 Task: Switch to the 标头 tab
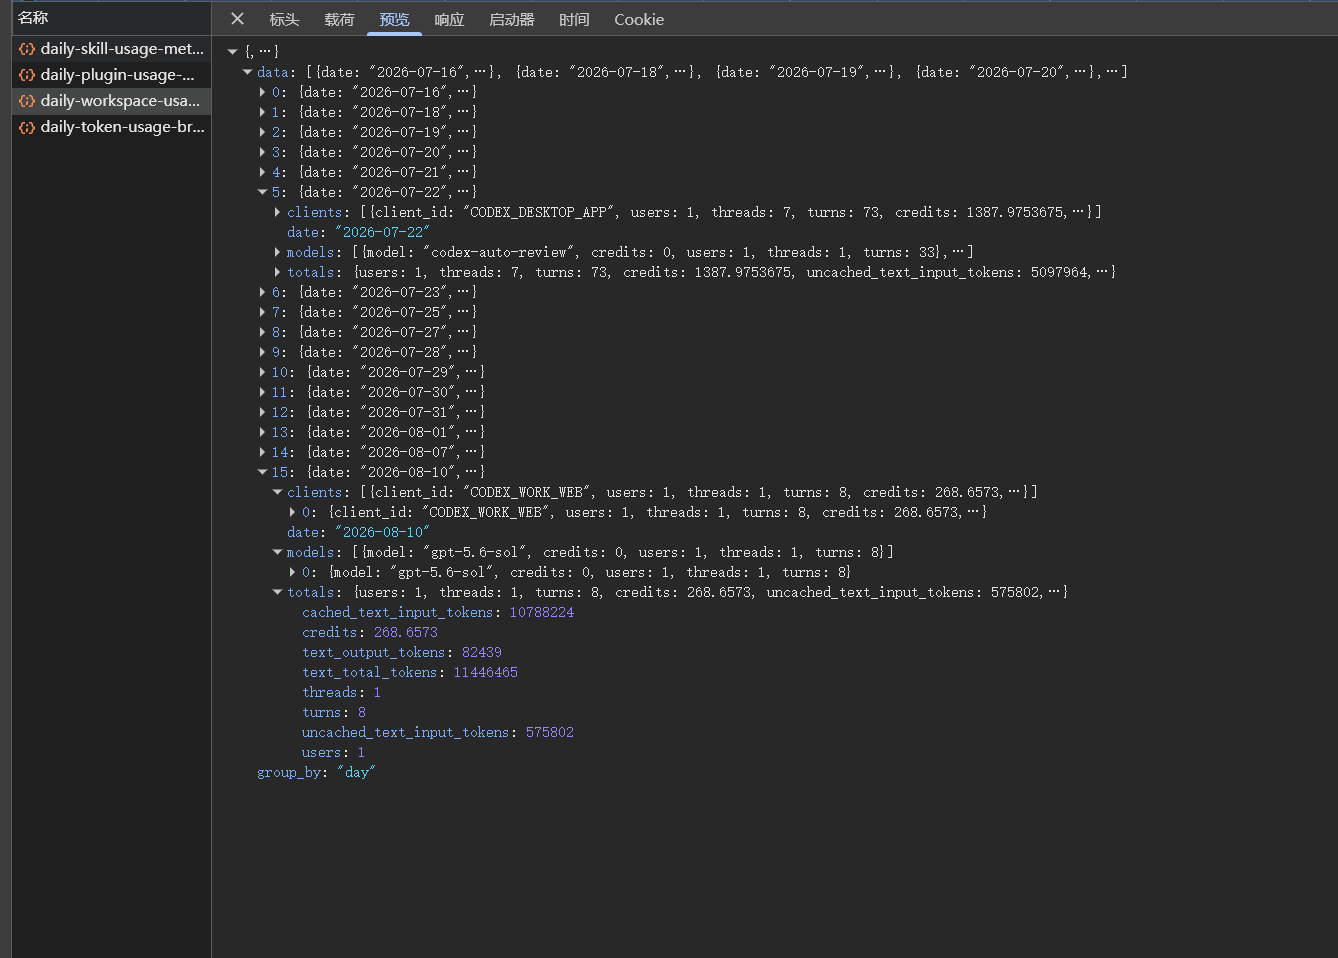(x=284, y=19)
